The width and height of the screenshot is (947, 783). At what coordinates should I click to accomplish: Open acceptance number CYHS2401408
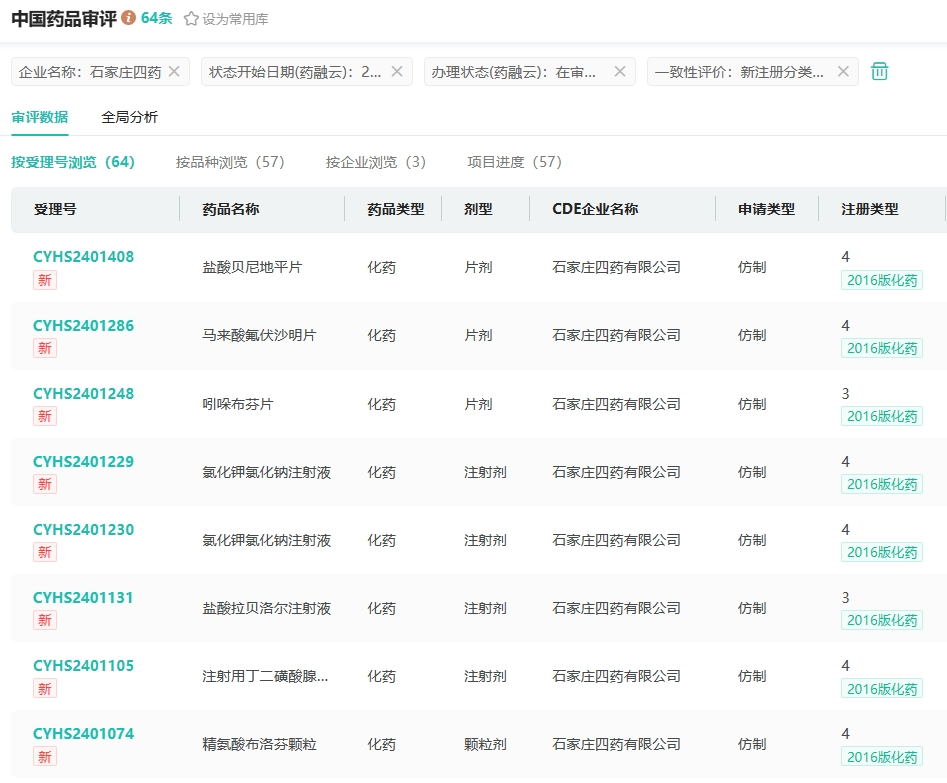83,257
